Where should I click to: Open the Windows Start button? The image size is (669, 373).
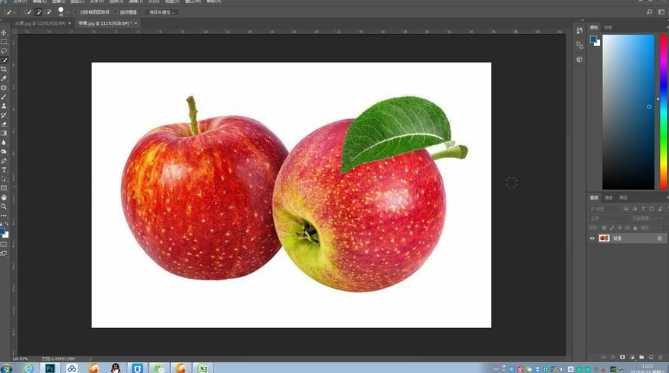coord(6,368)
